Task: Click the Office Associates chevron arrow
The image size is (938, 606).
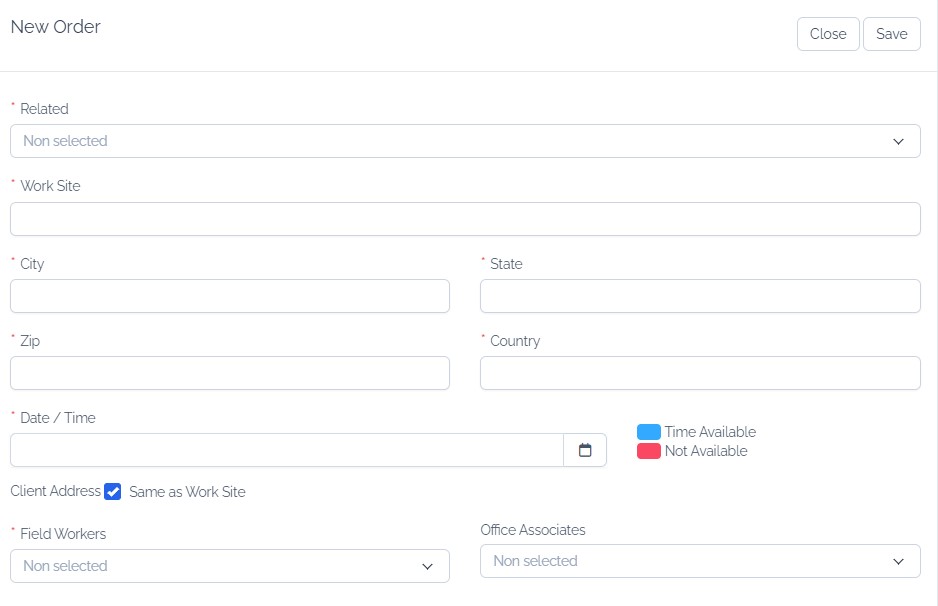Action: [x=898, y=562]
